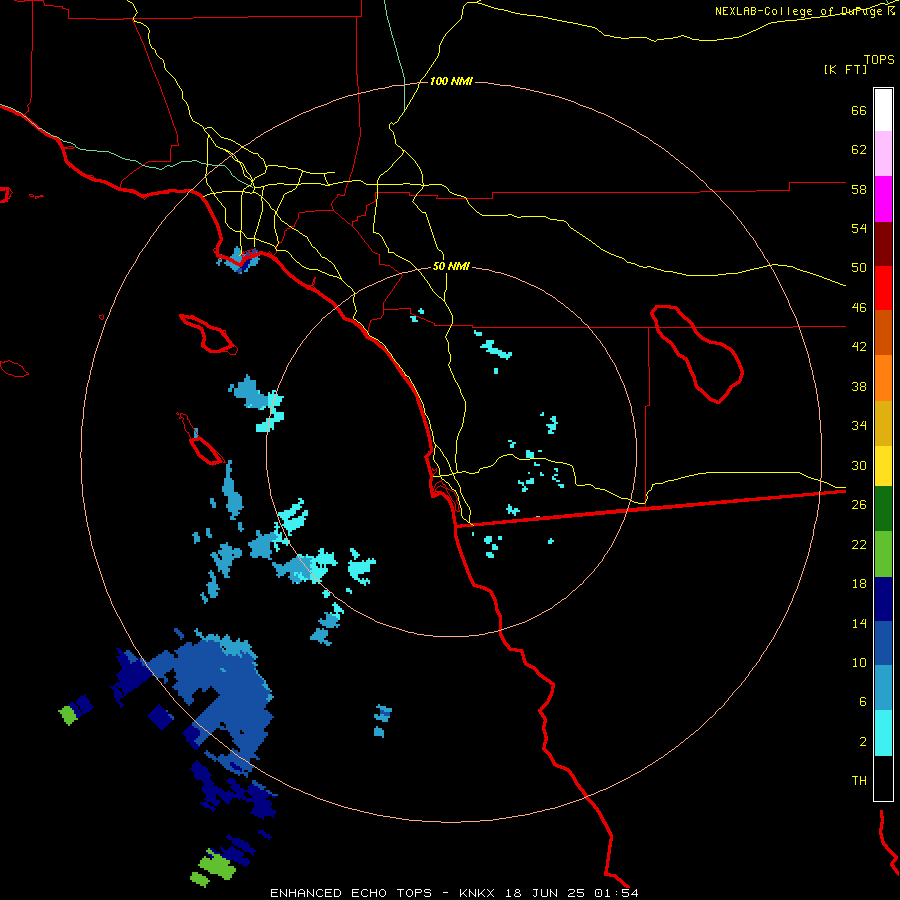Click the dark red legend swatch

click(x=883, y=243)
